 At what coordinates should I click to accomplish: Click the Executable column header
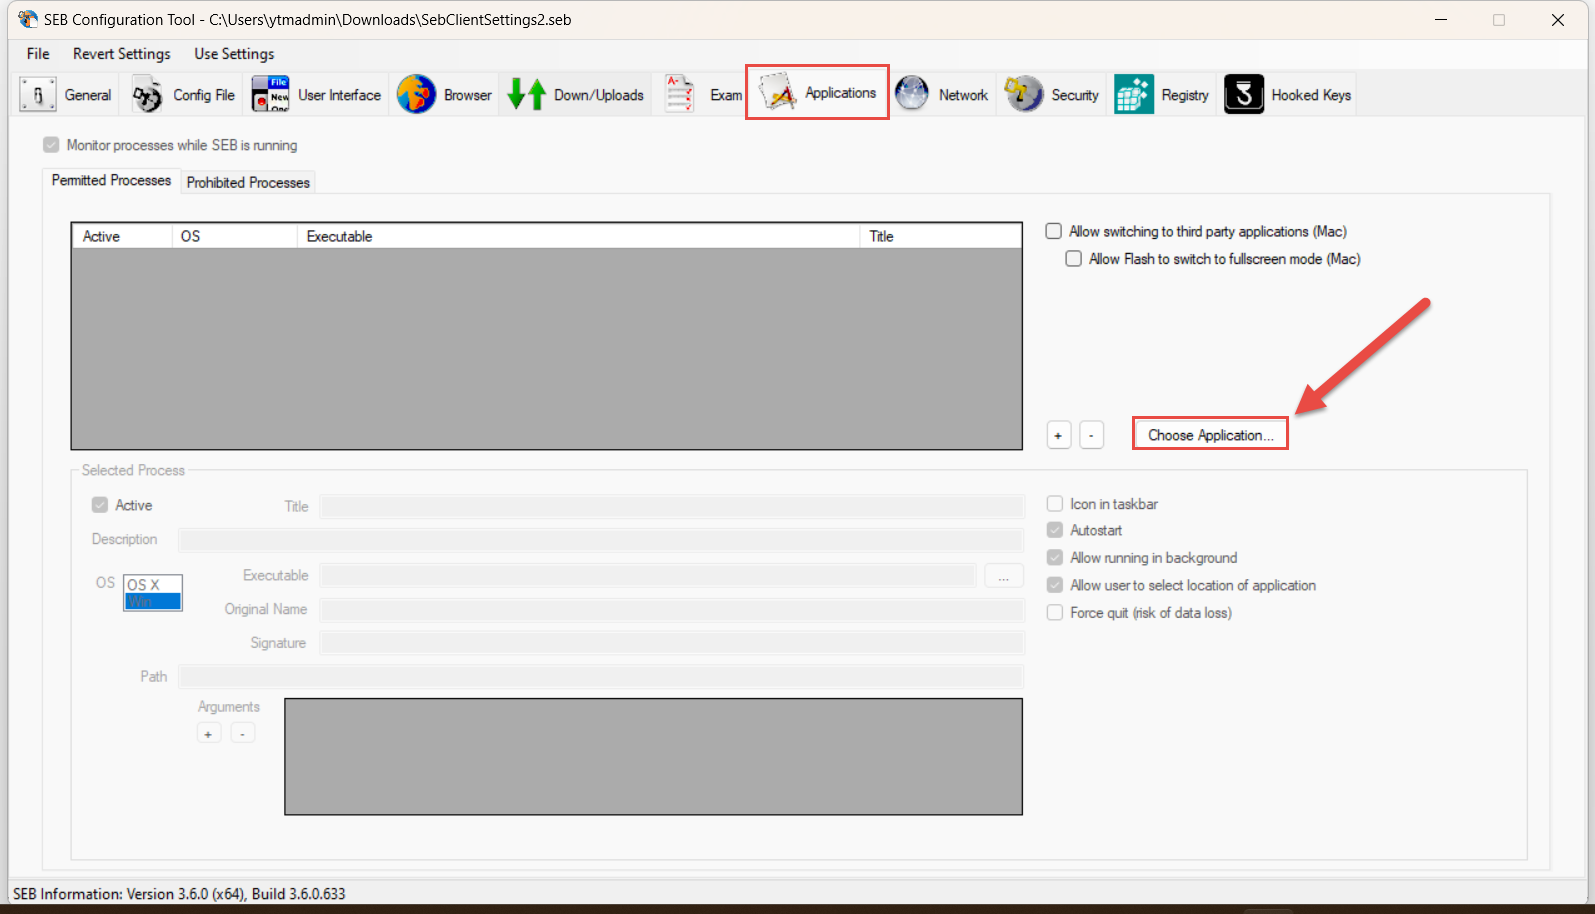click(x=340, y=236)
